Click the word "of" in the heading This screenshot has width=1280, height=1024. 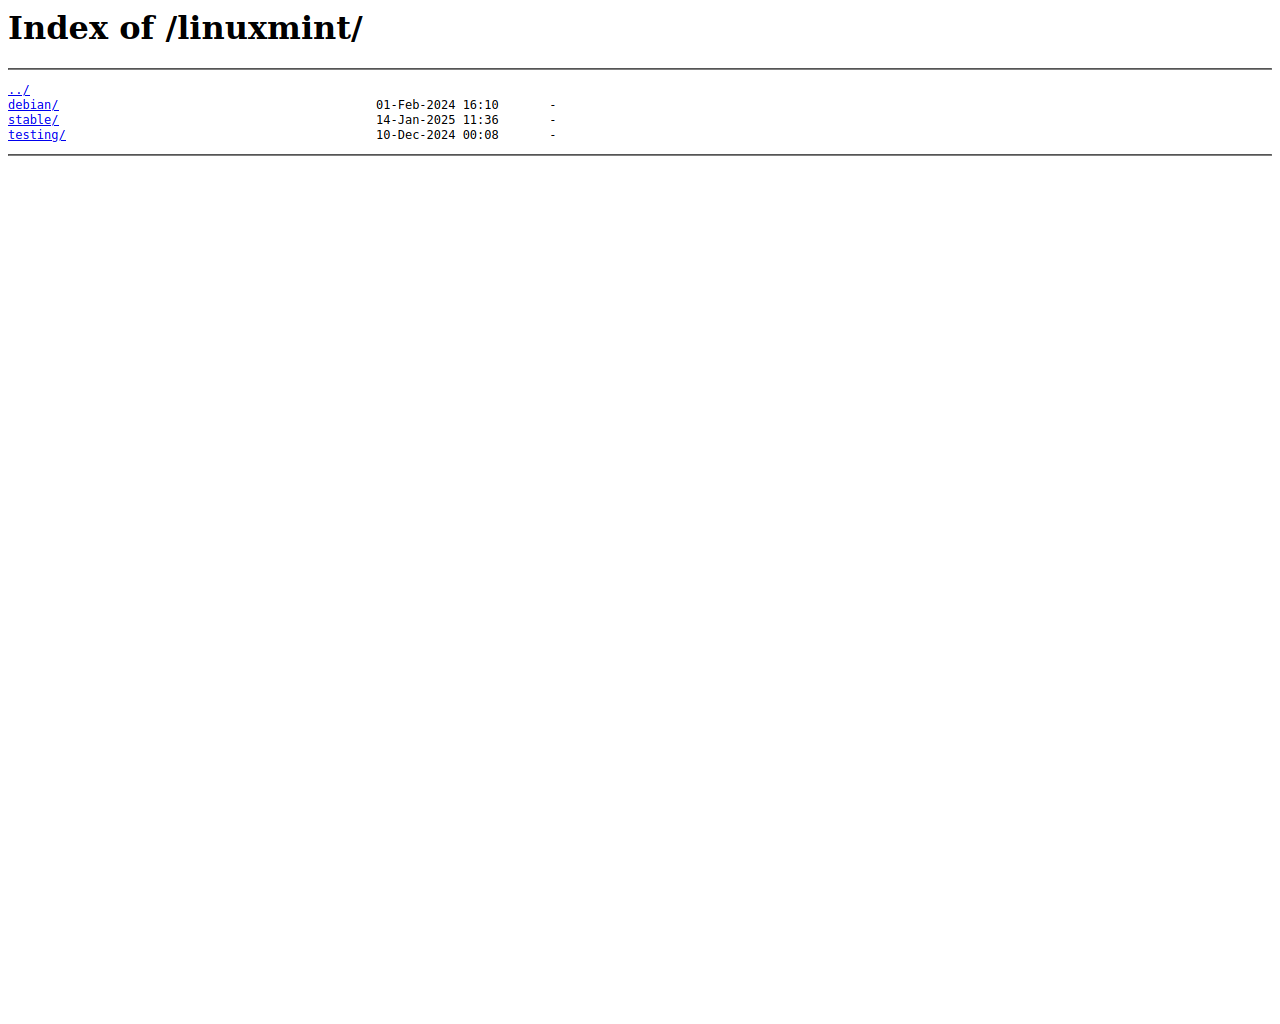137,28
